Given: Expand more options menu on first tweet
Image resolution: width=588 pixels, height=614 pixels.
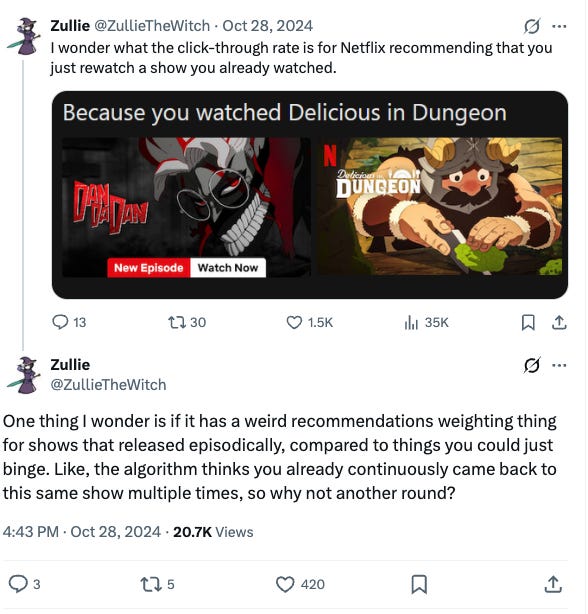Looking at the screenshot, I should coord(559,27).
